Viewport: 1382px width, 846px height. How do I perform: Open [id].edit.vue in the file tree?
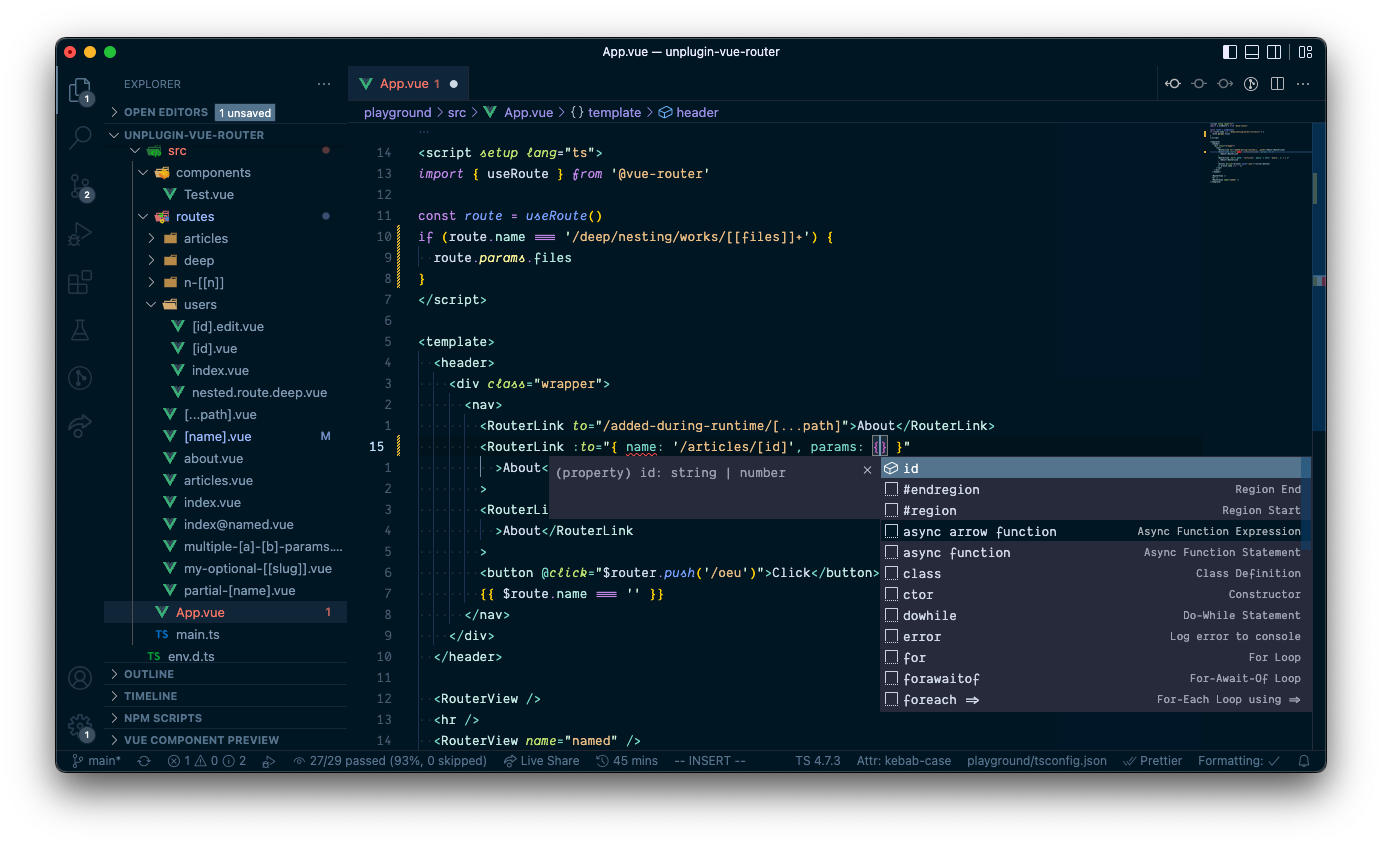coord(228,327)
